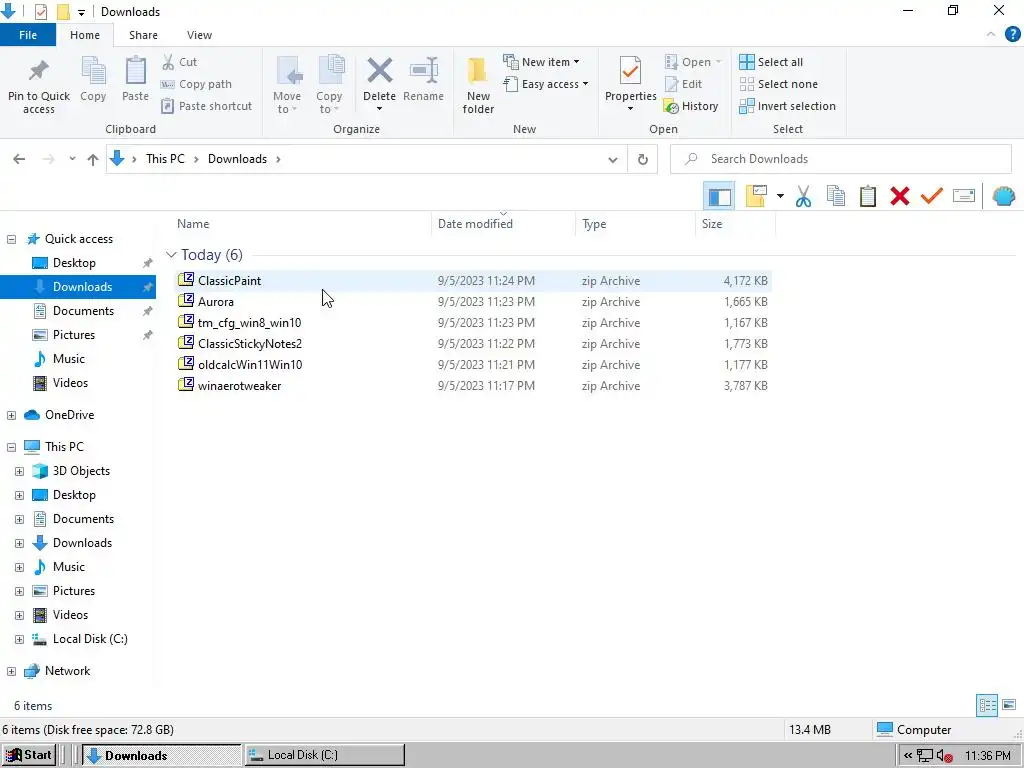Click the volume icon in system tray
The image size is (1024, 768).
(944, 756)
